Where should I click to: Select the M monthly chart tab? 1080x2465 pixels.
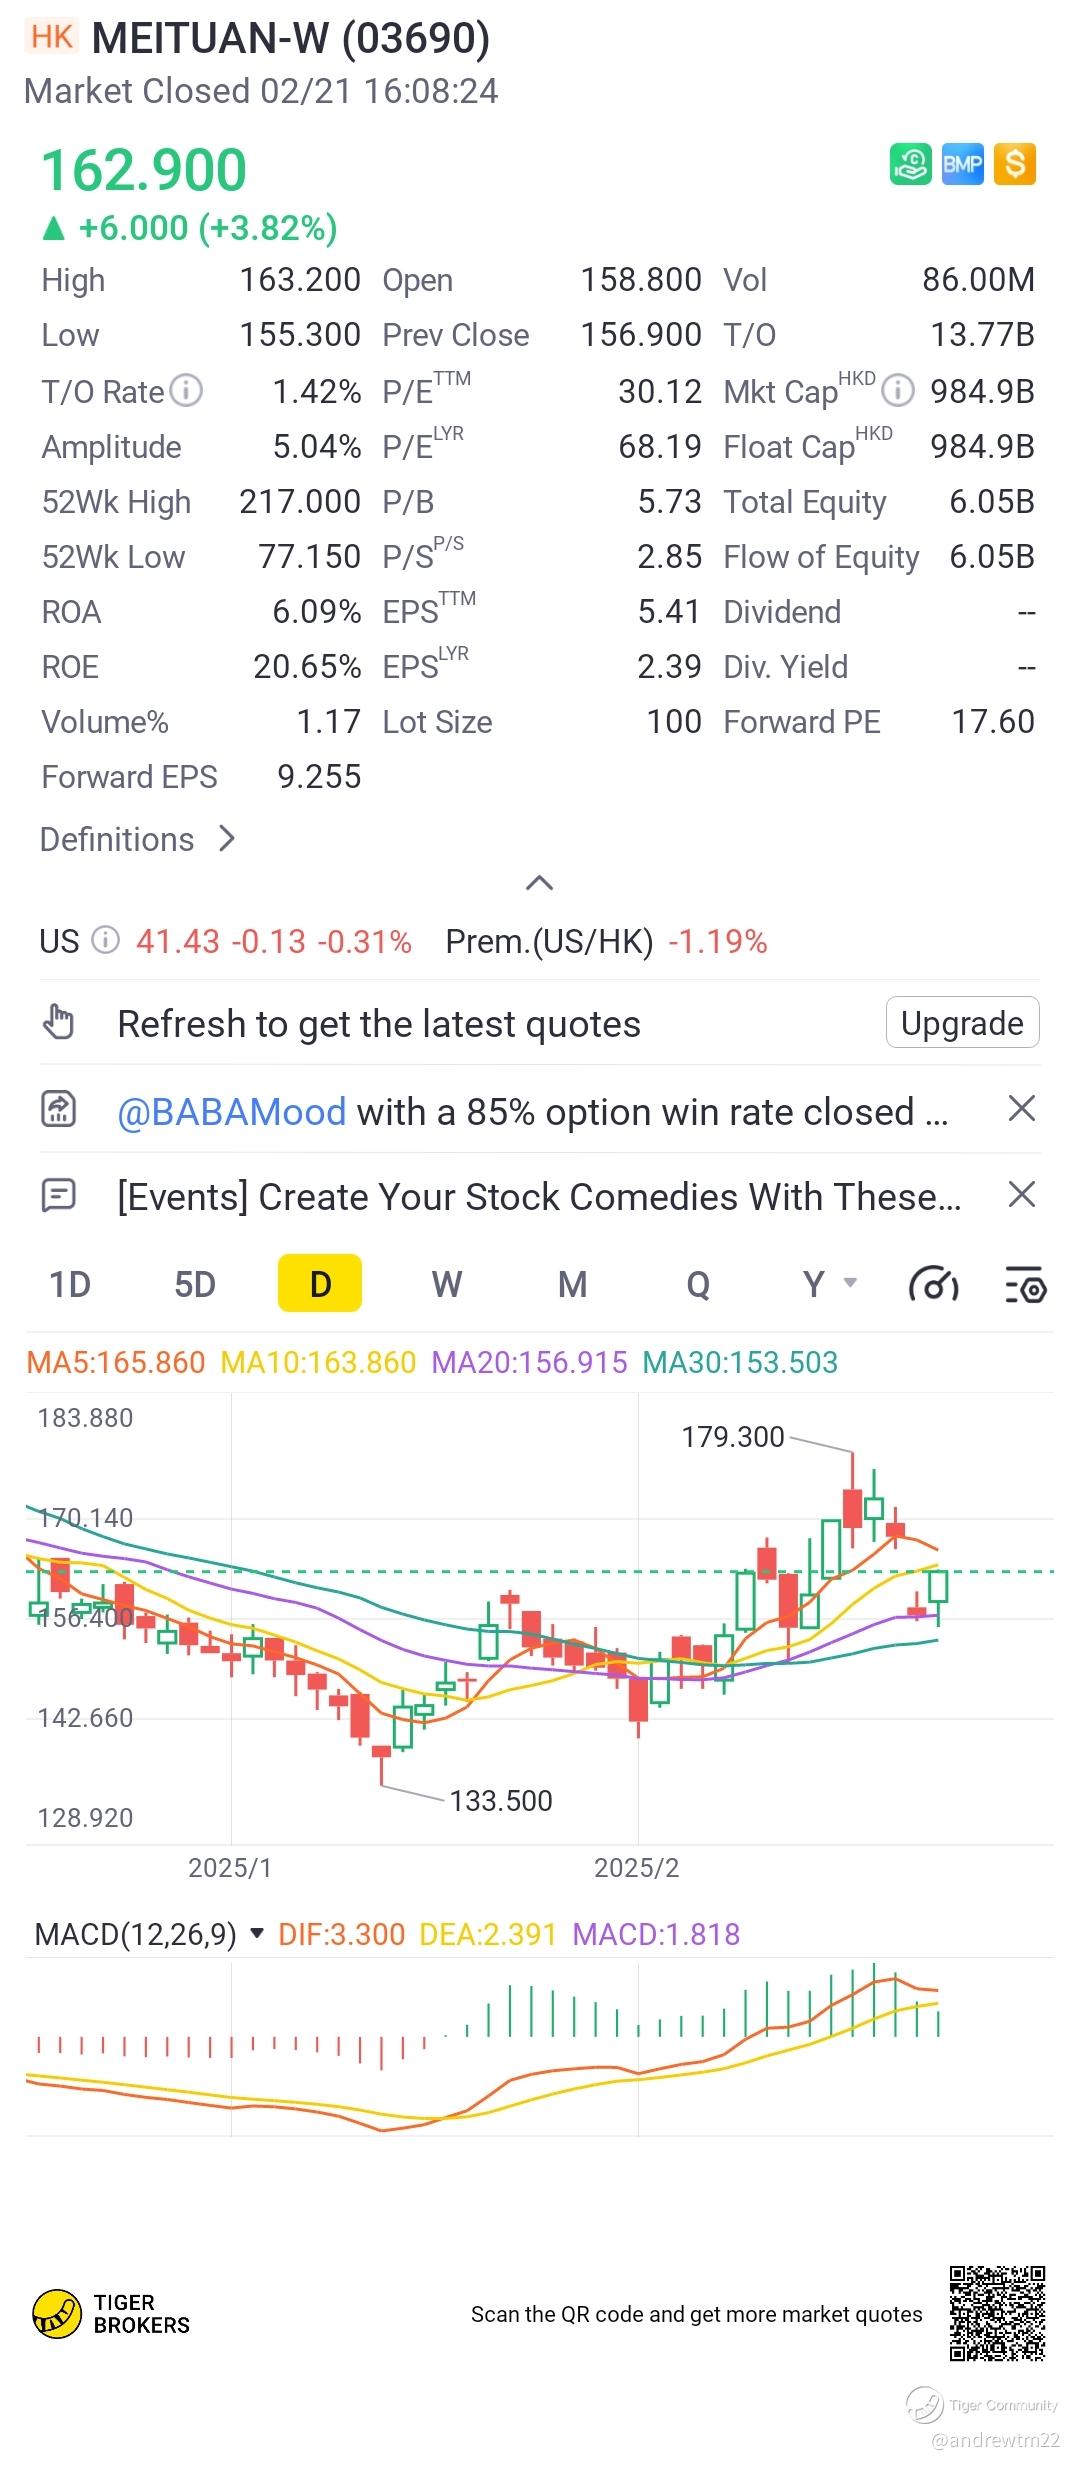[x=572, y=1284]
